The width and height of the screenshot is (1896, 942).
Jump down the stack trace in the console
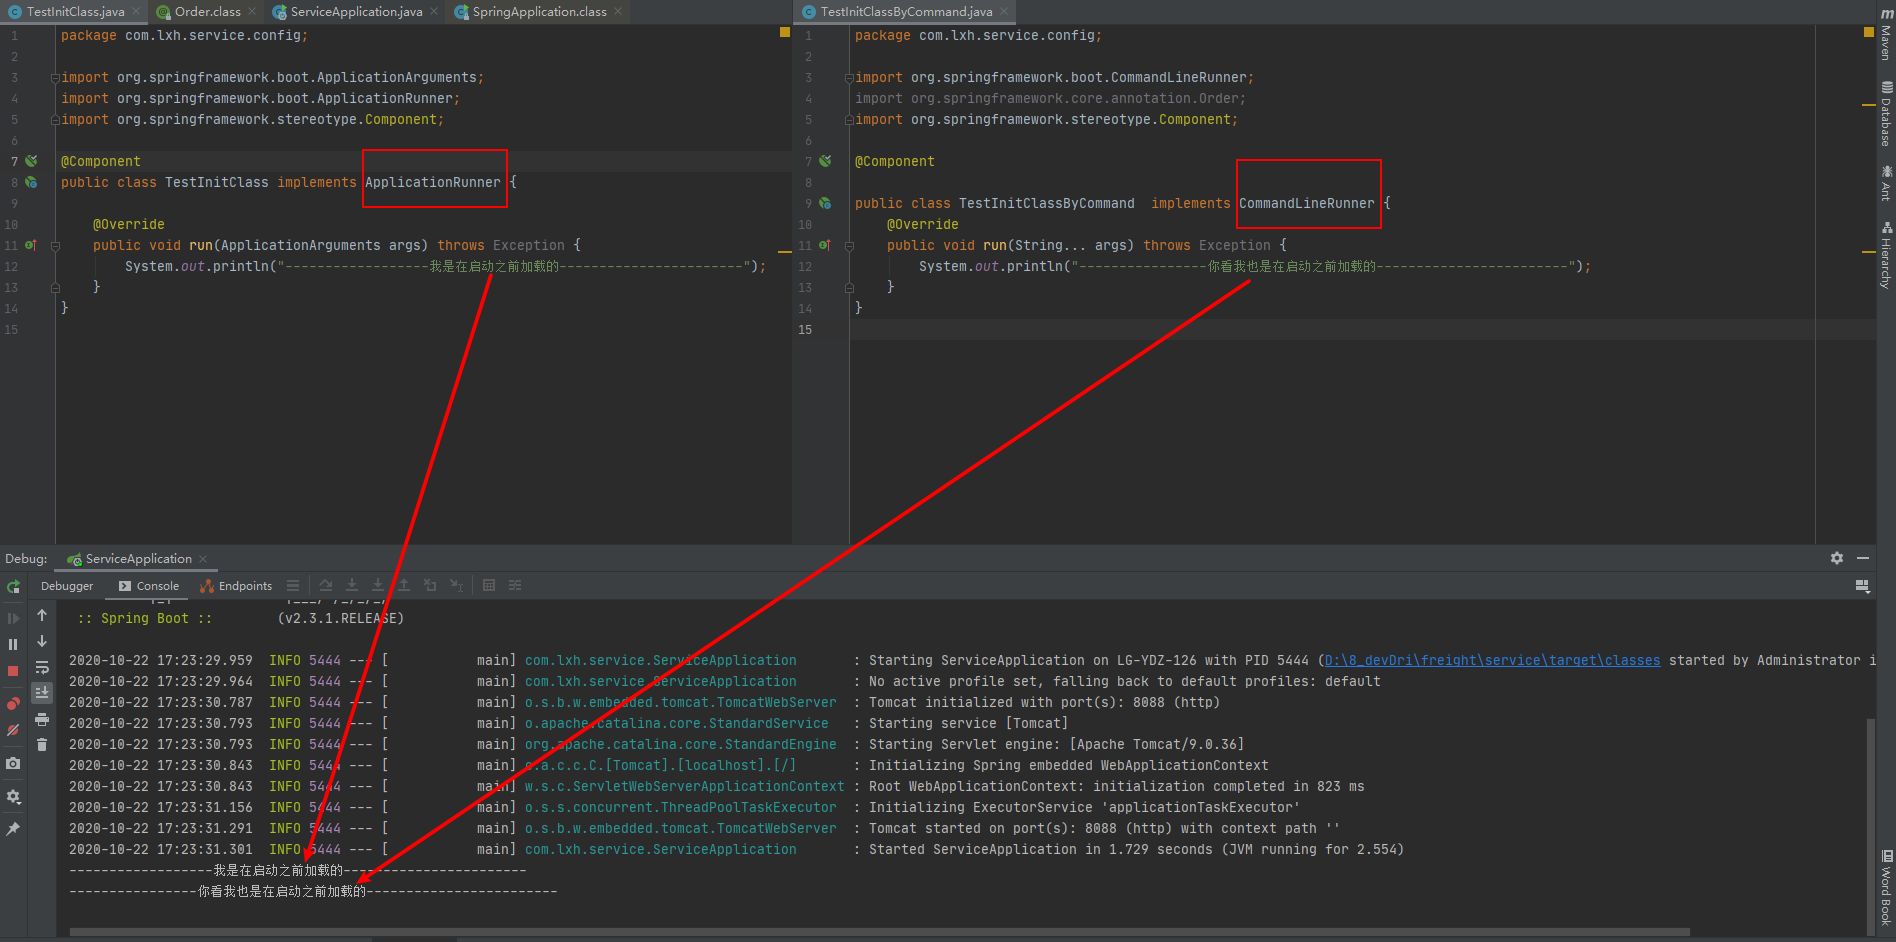(42, 641)
